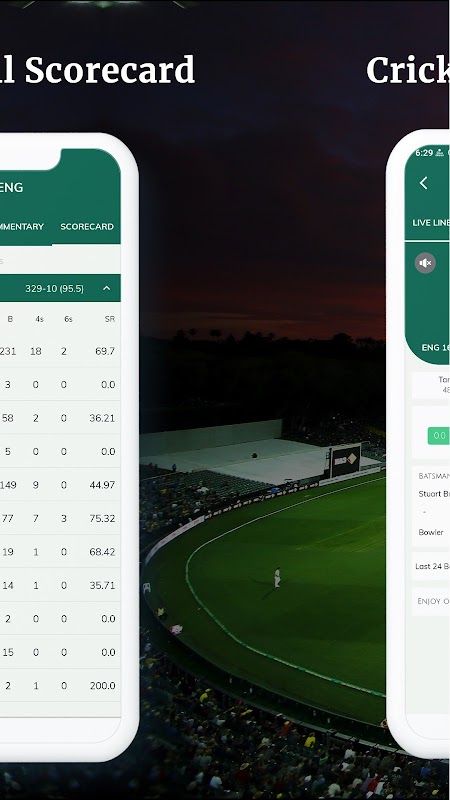Select the Stuart Br batsman entry
Image resolution: width=450 pixels, height=800 pixels.
click(x=434, y=494)
